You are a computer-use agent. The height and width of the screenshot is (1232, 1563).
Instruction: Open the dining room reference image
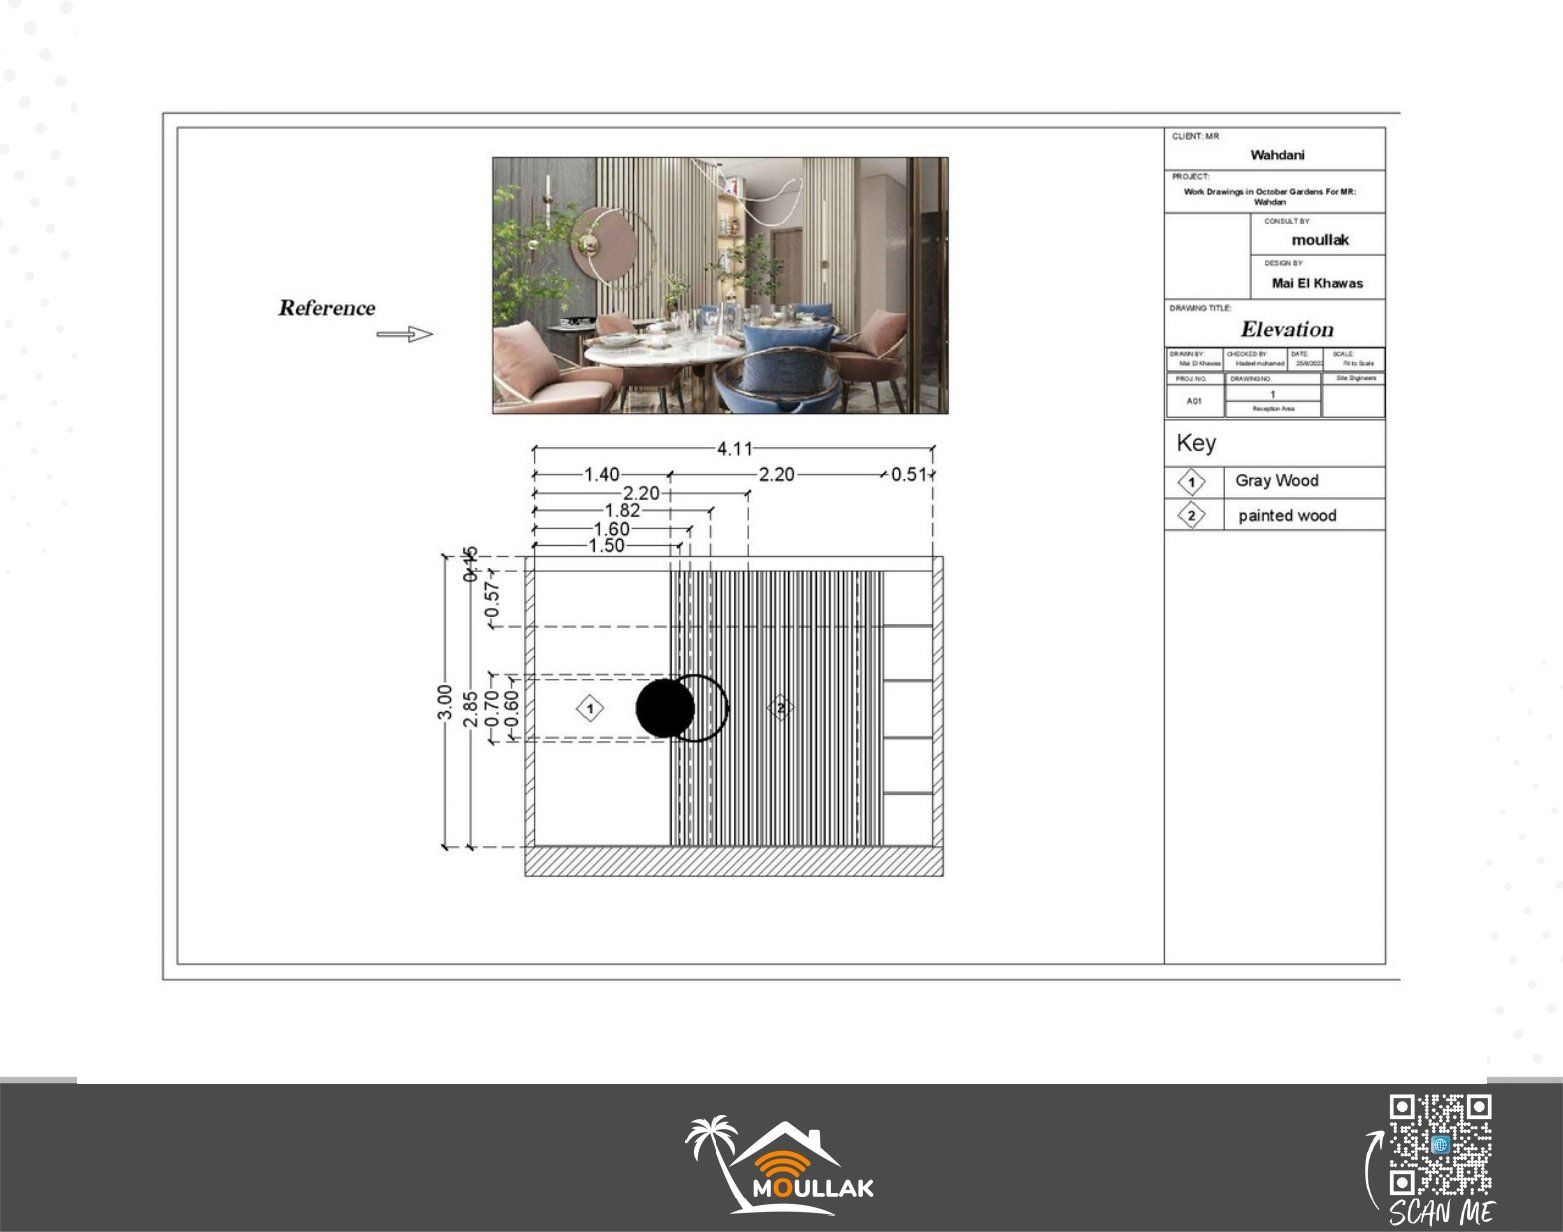(720, 285)
